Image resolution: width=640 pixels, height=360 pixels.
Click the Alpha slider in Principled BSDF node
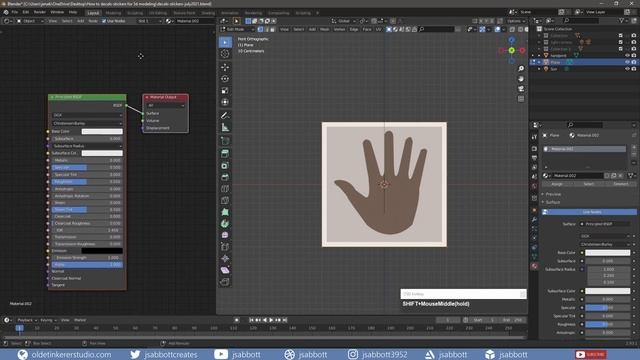coord(87,265)
